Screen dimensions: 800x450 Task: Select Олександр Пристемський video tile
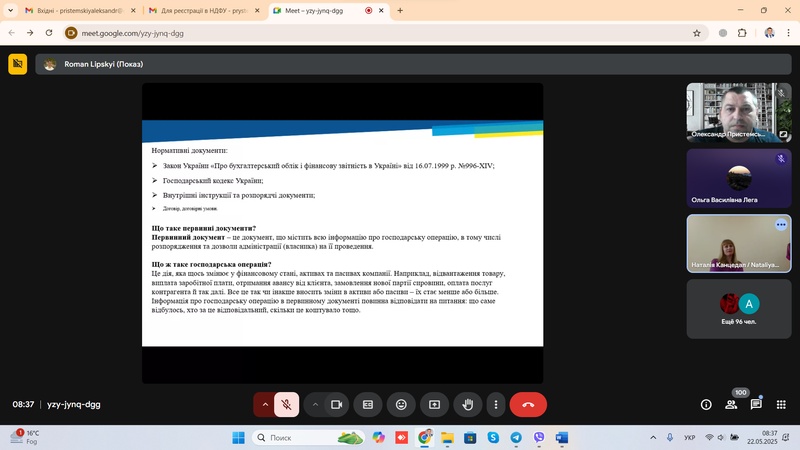739,112
